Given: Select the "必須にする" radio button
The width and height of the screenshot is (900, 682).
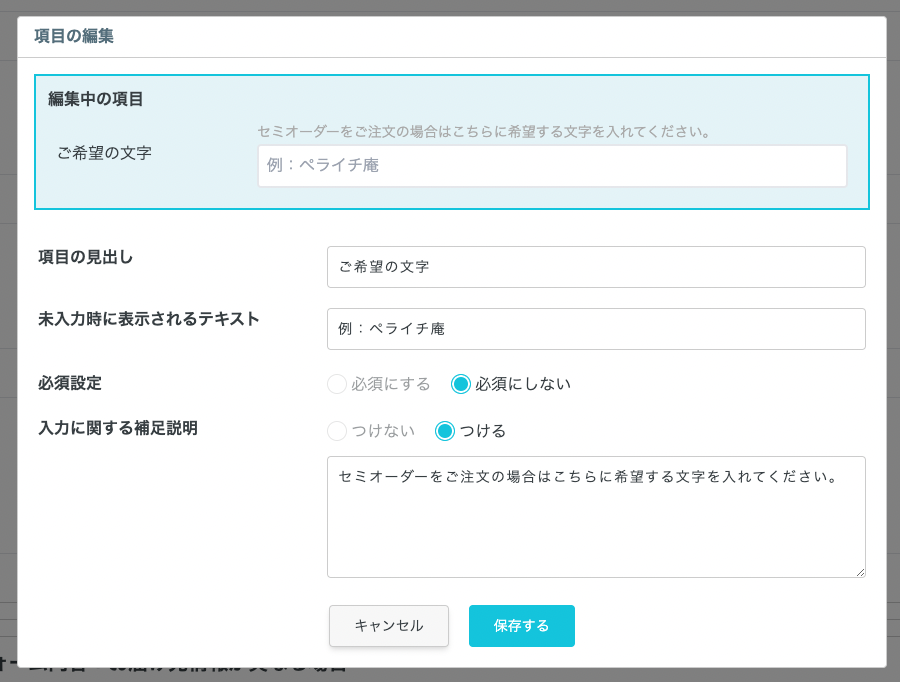Looking at the screenshot, I should point(337,384).
